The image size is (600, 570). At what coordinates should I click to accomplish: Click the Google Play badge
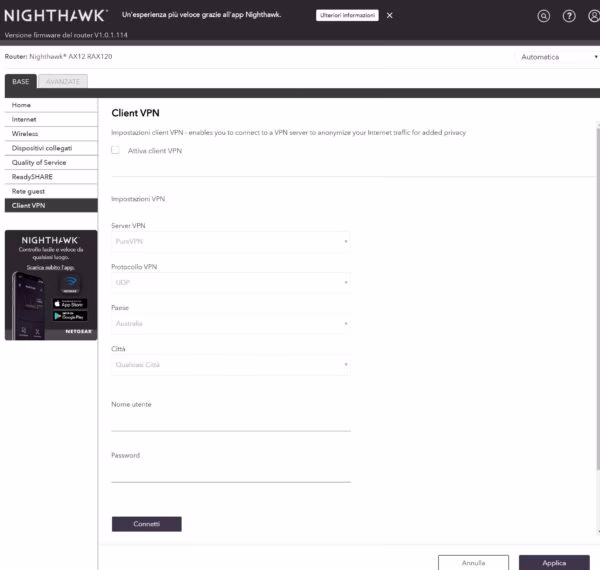[x=70, y=316]
